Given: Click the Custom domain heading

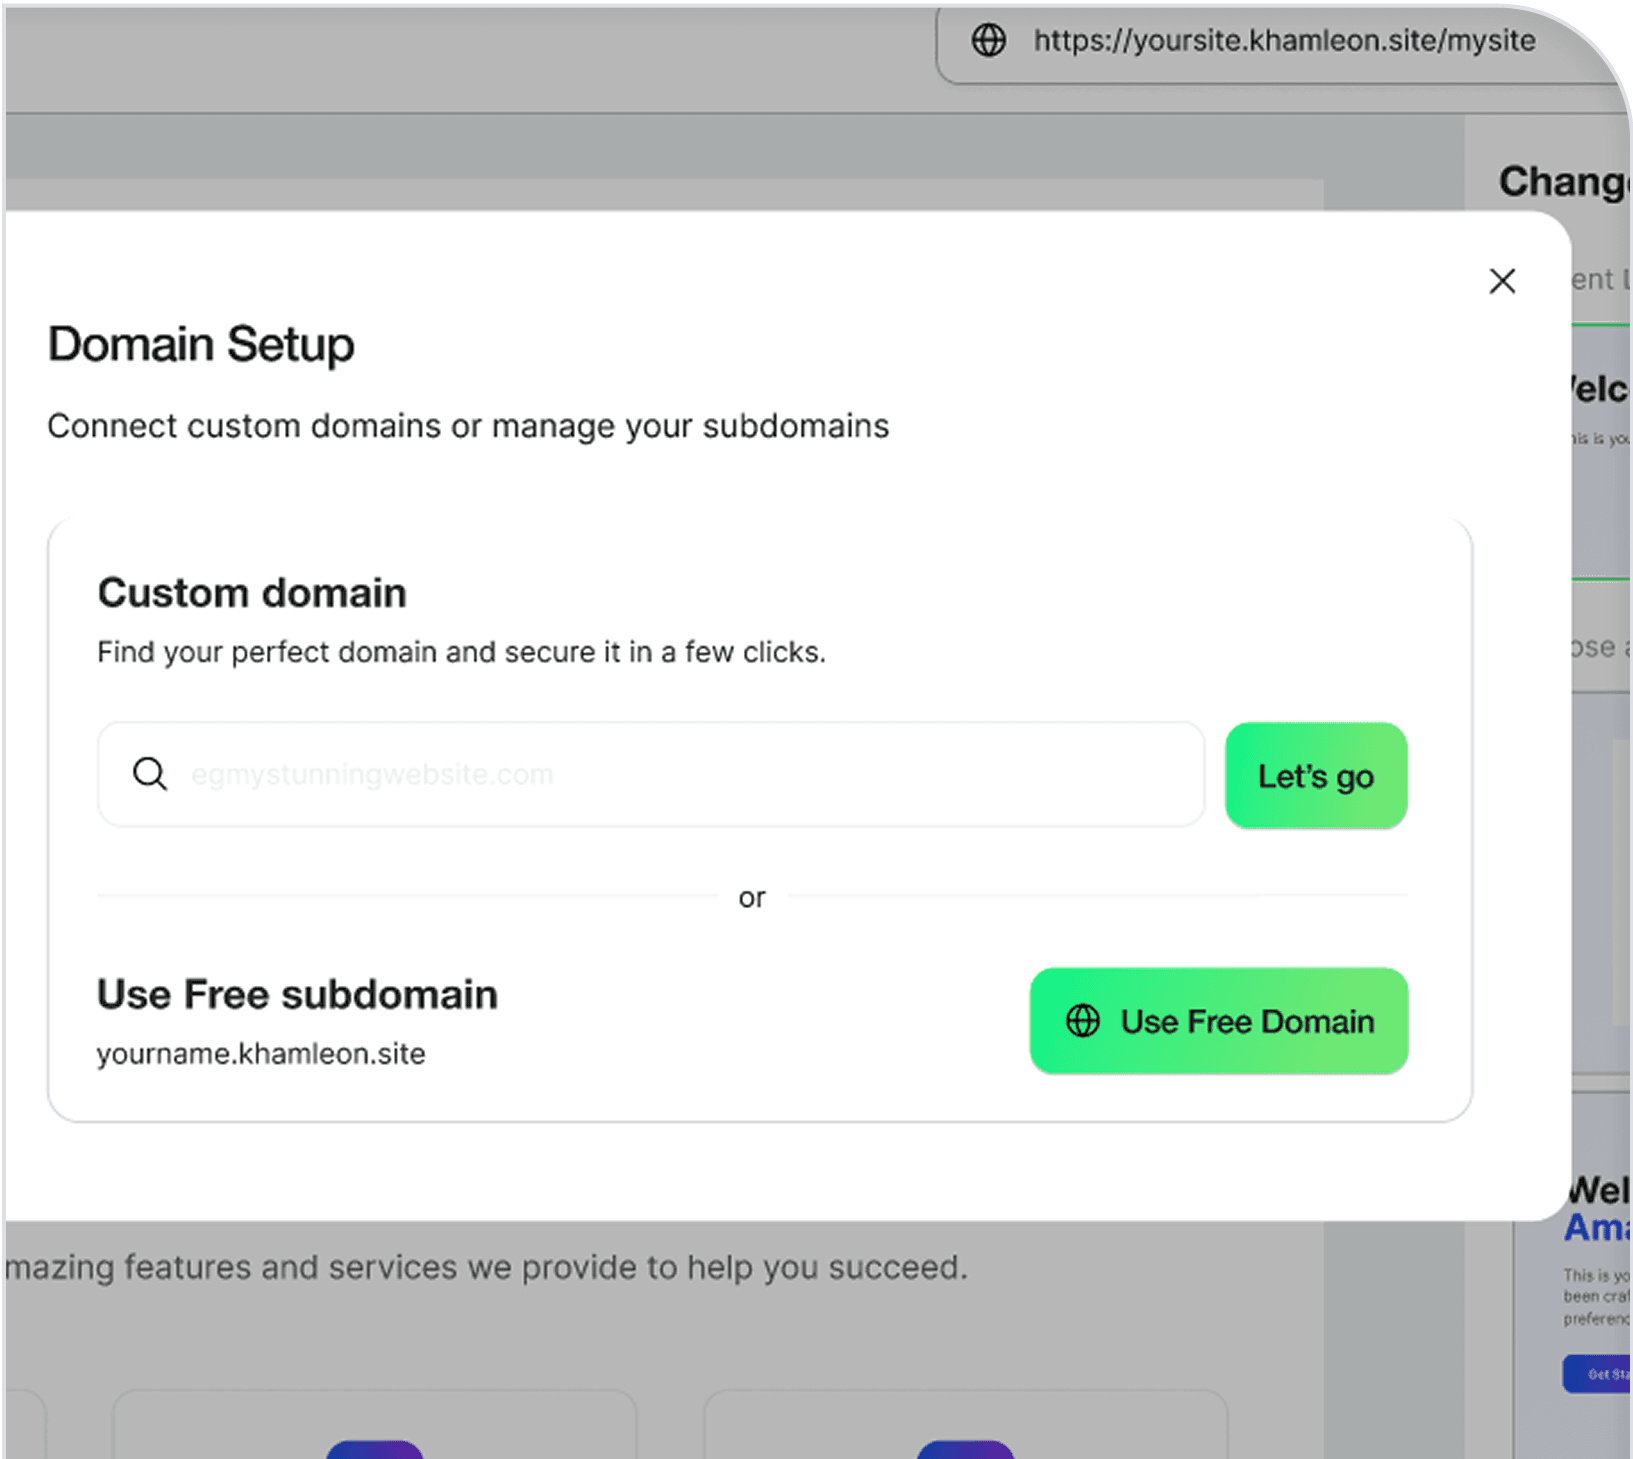Looking at the screenshot, I should pyautogui.click(x=252, y=591).
